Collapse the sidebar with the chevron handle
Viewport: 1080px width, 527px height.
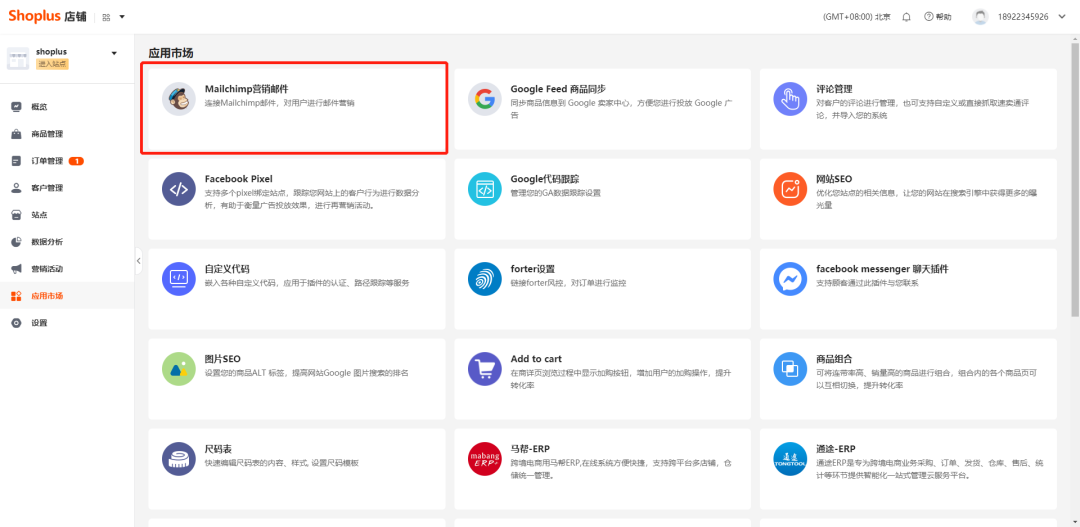pyautogui.click(x=138, y=261)
